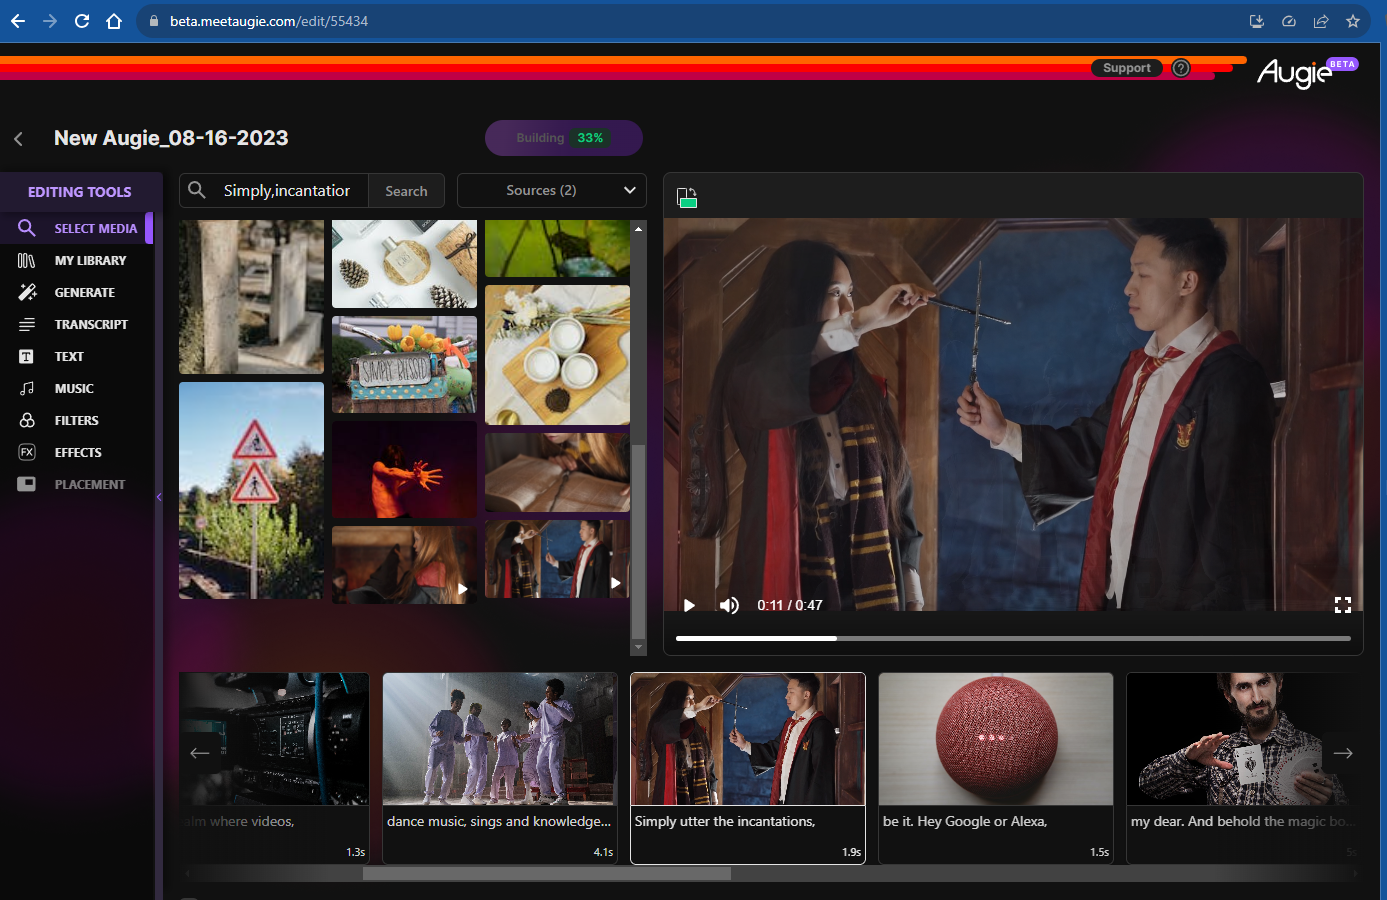Play the video preview
Screen dimensions: 1387x900
(x=689, y=605)
